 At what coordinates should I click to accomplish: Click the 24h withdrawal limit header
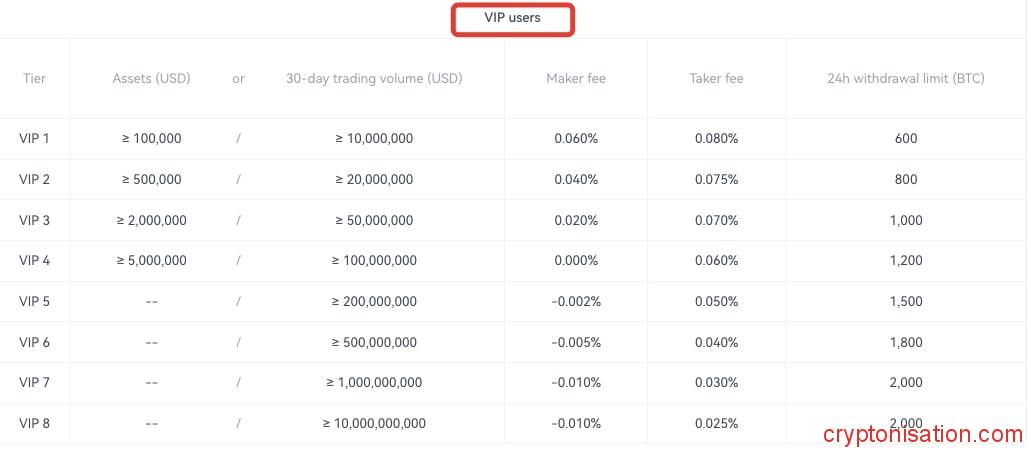[906, 78]
